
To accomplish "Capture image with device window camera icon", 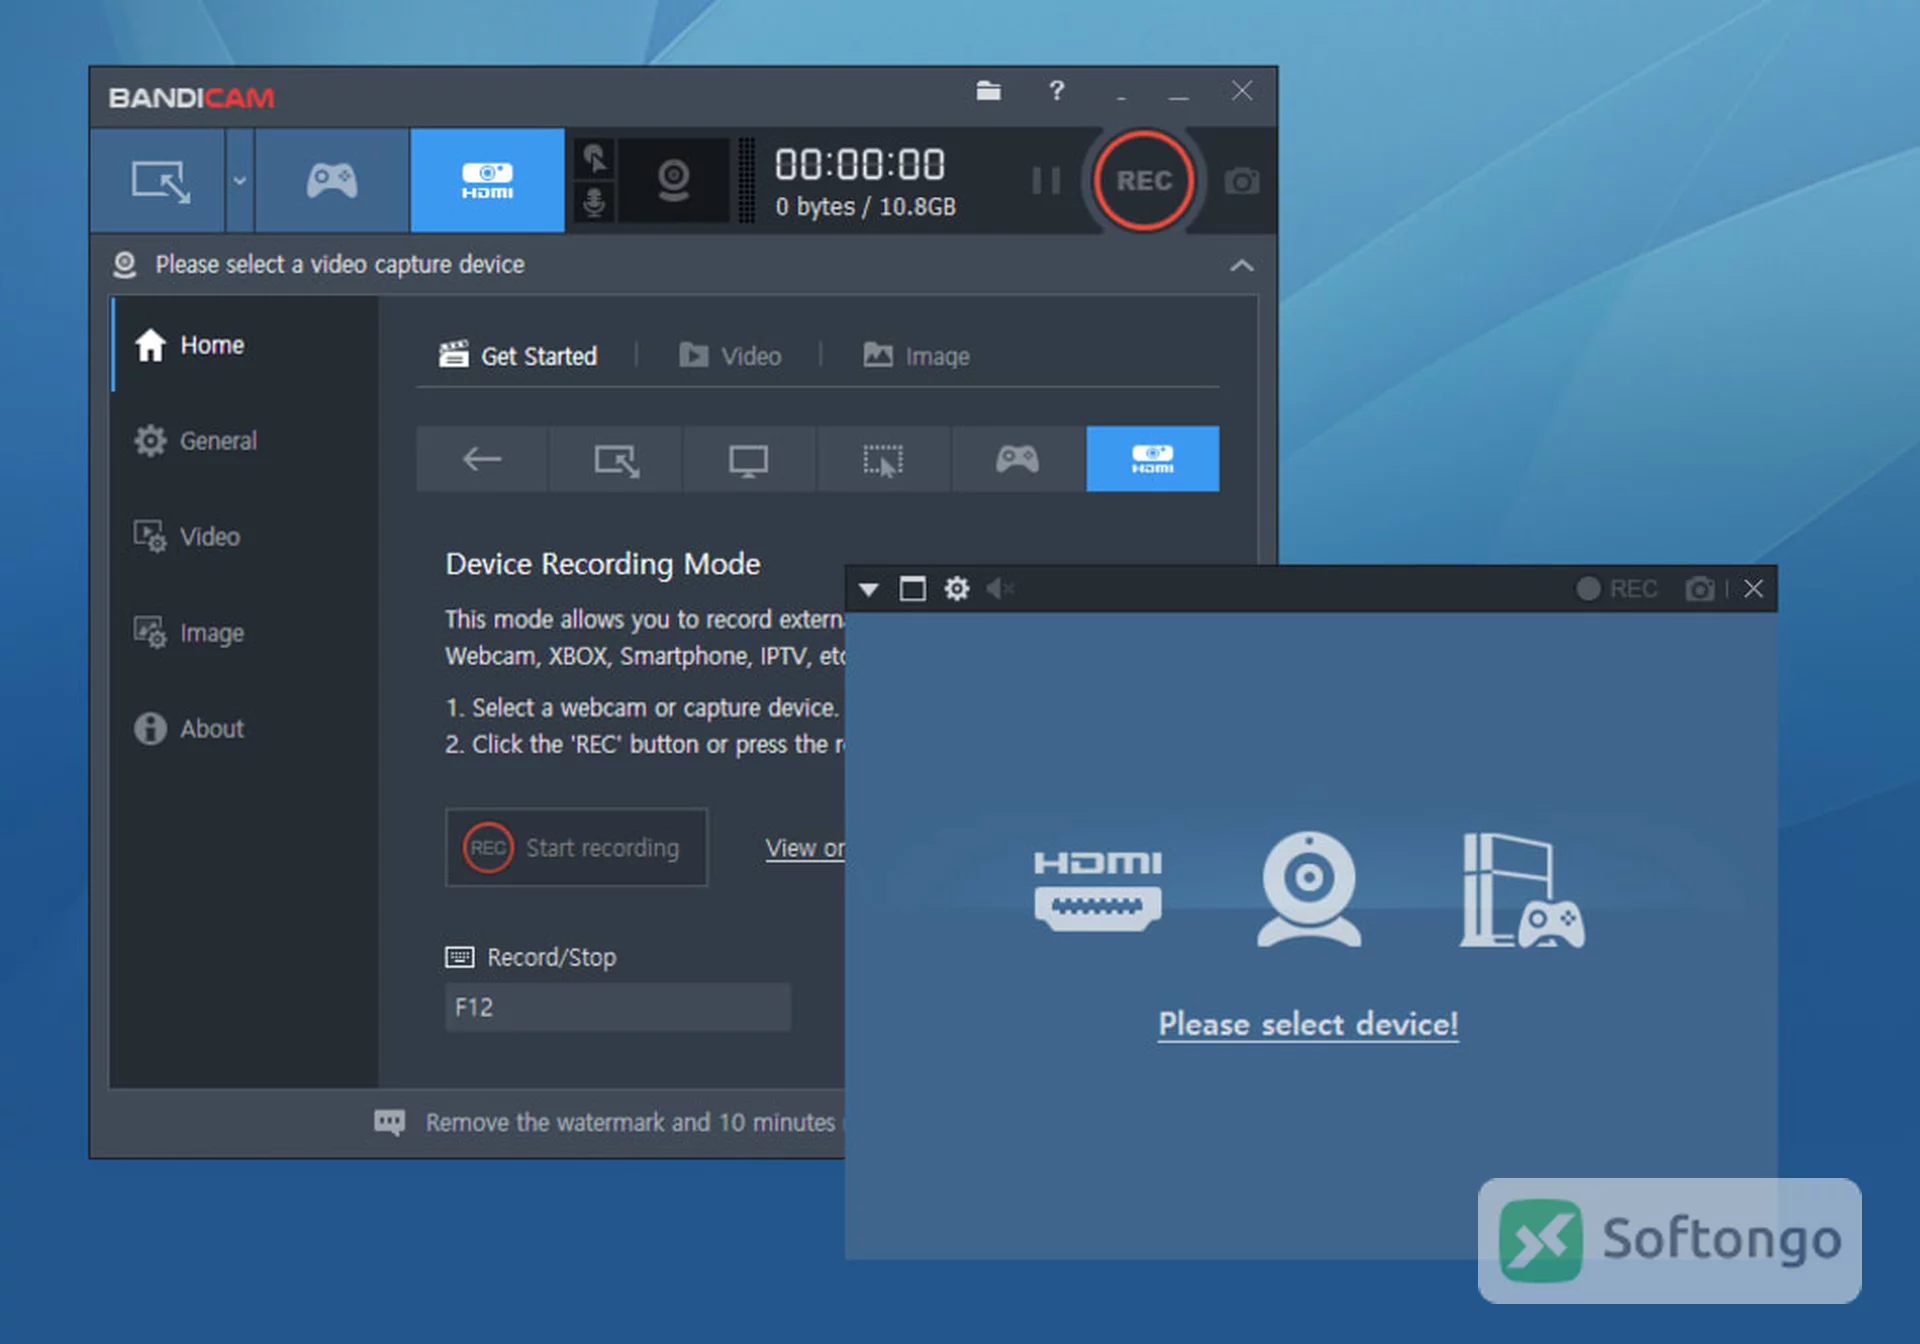I will (1700, 589).
